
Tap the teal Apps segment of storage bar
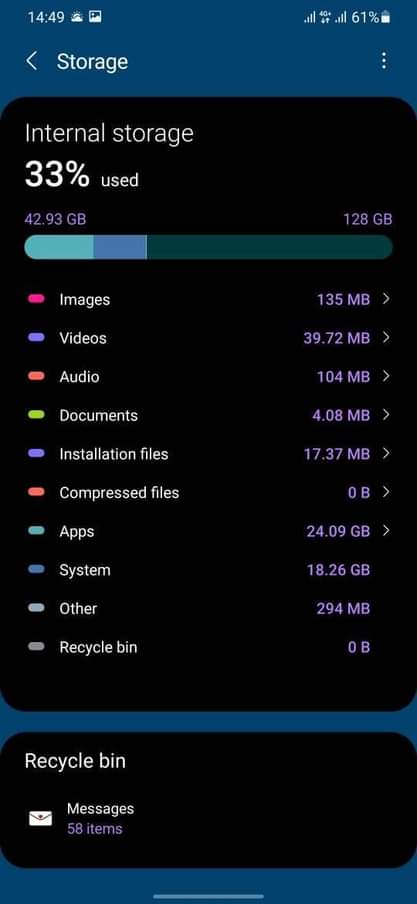59,247
